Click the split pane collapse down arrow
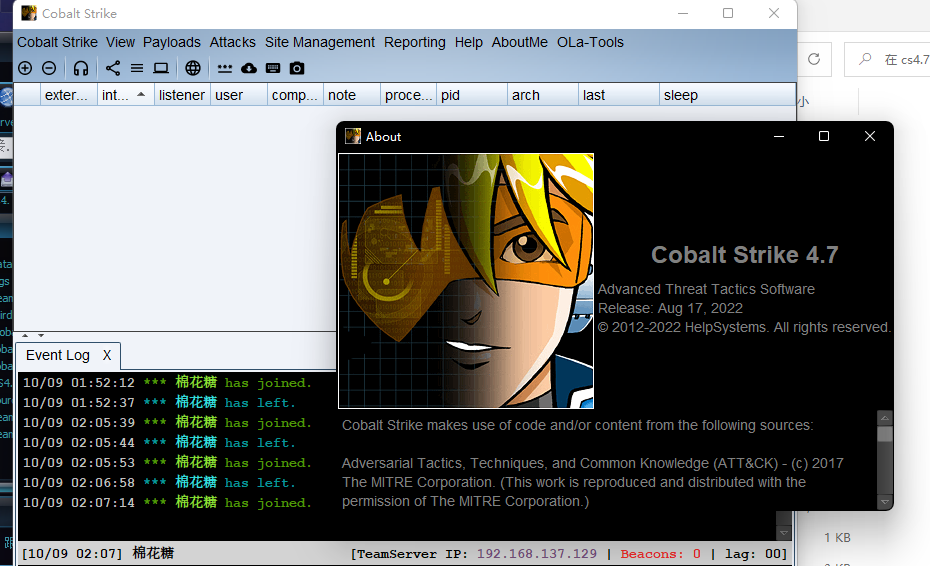Viewport: 930px width, 566px height. (41, 335)
